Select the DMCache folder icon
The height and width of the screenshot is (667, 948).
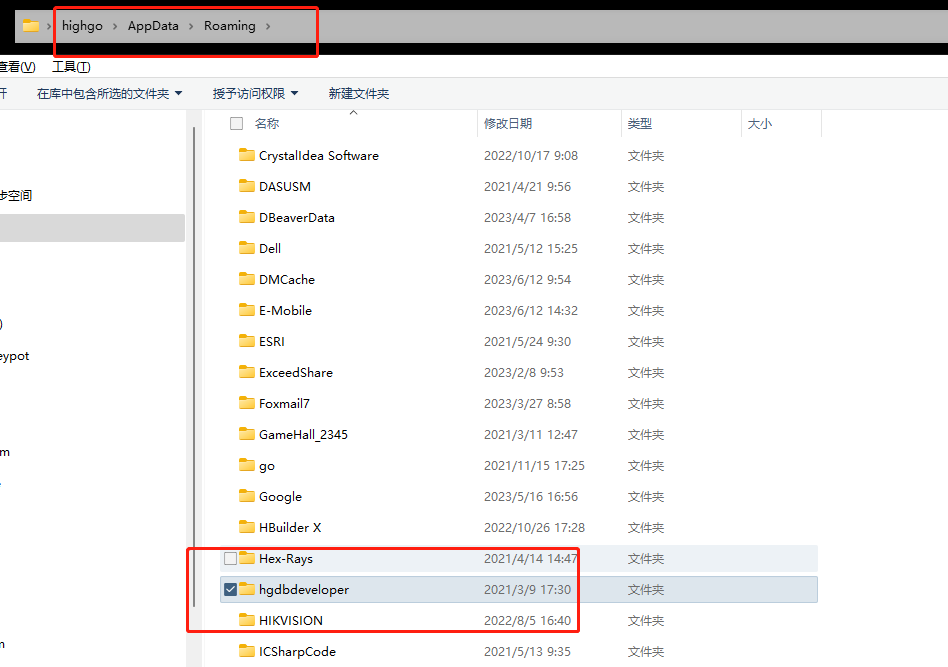click(x=247, y=279)
